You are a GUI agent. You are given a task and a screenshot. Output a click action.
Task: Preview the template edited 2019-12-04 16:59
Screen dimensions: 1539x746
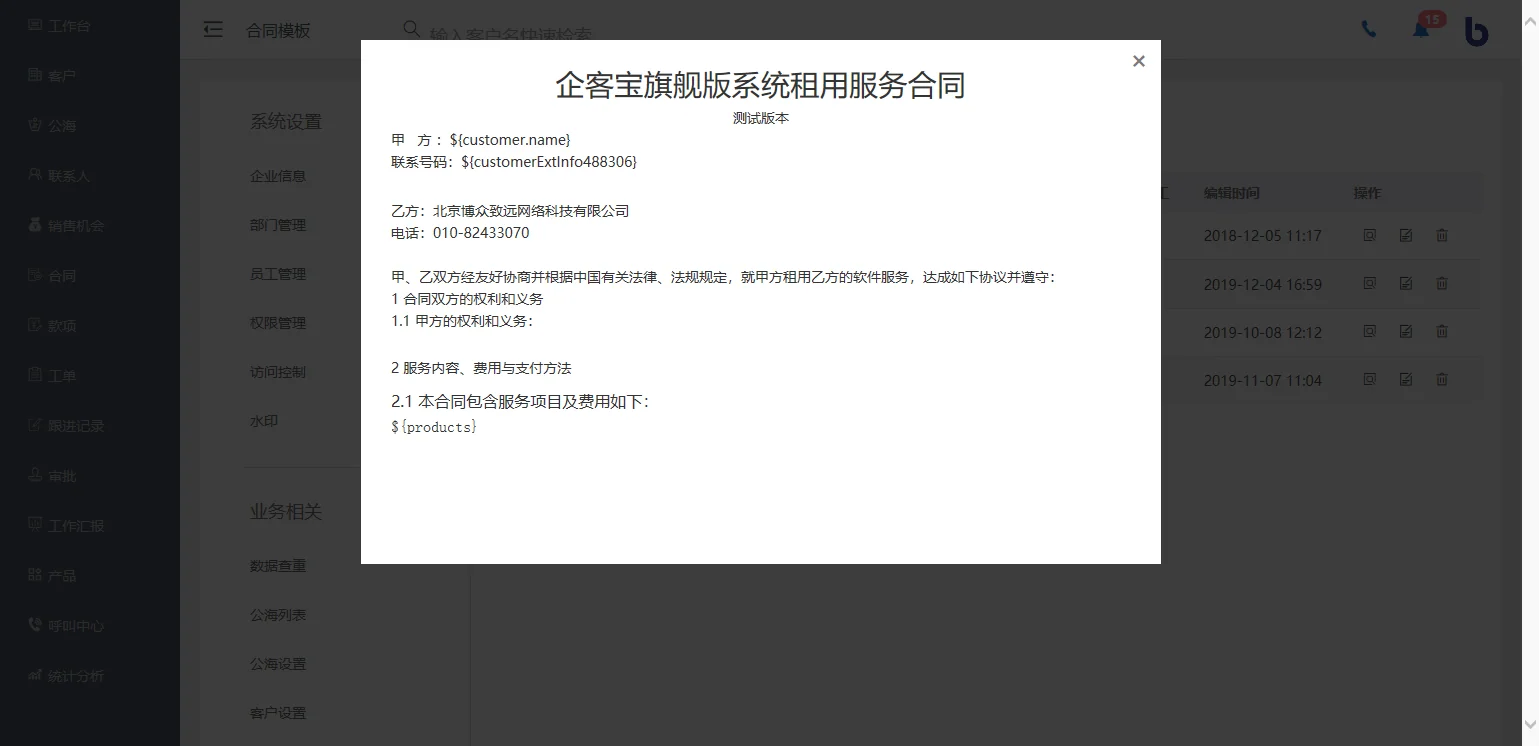pos(1370,284)
